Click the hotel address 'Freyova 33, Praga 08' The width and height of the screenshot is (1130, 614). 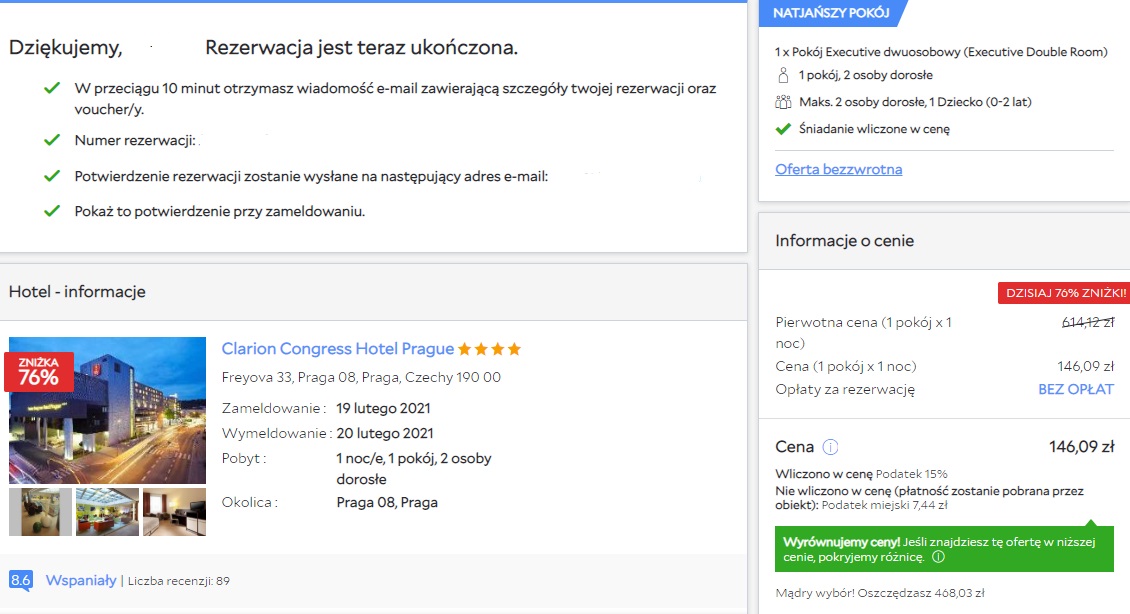point(361,377)
